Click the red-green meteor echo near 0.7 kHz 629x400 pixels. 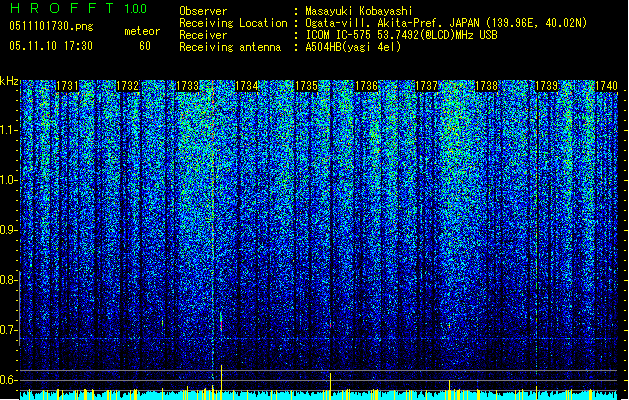tap(221, 321)
